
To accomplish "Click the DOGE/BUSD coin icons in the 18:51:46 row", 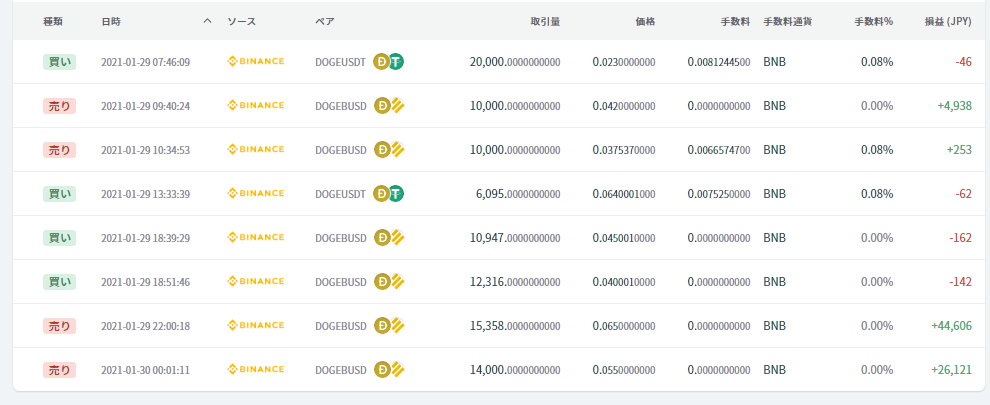I will (x=389, y=282).
